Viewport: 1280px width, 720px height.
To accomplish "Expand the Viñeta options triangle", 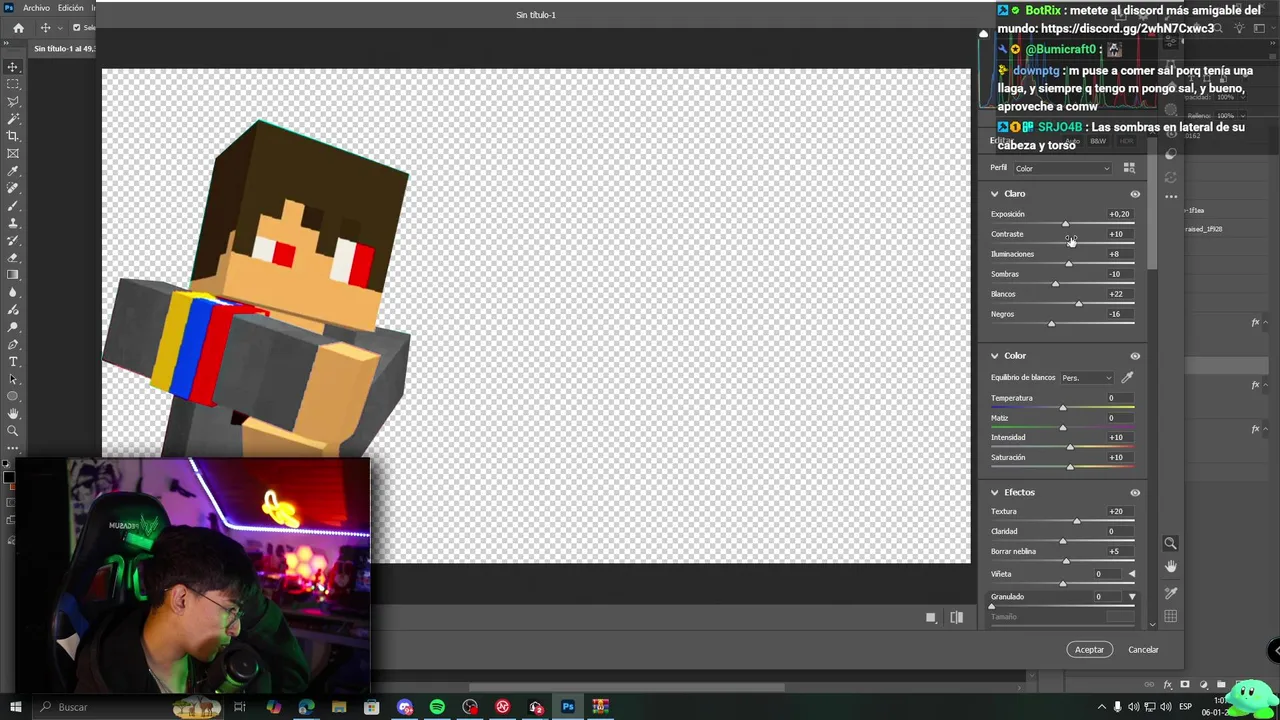I will (x=1132, y=574).
